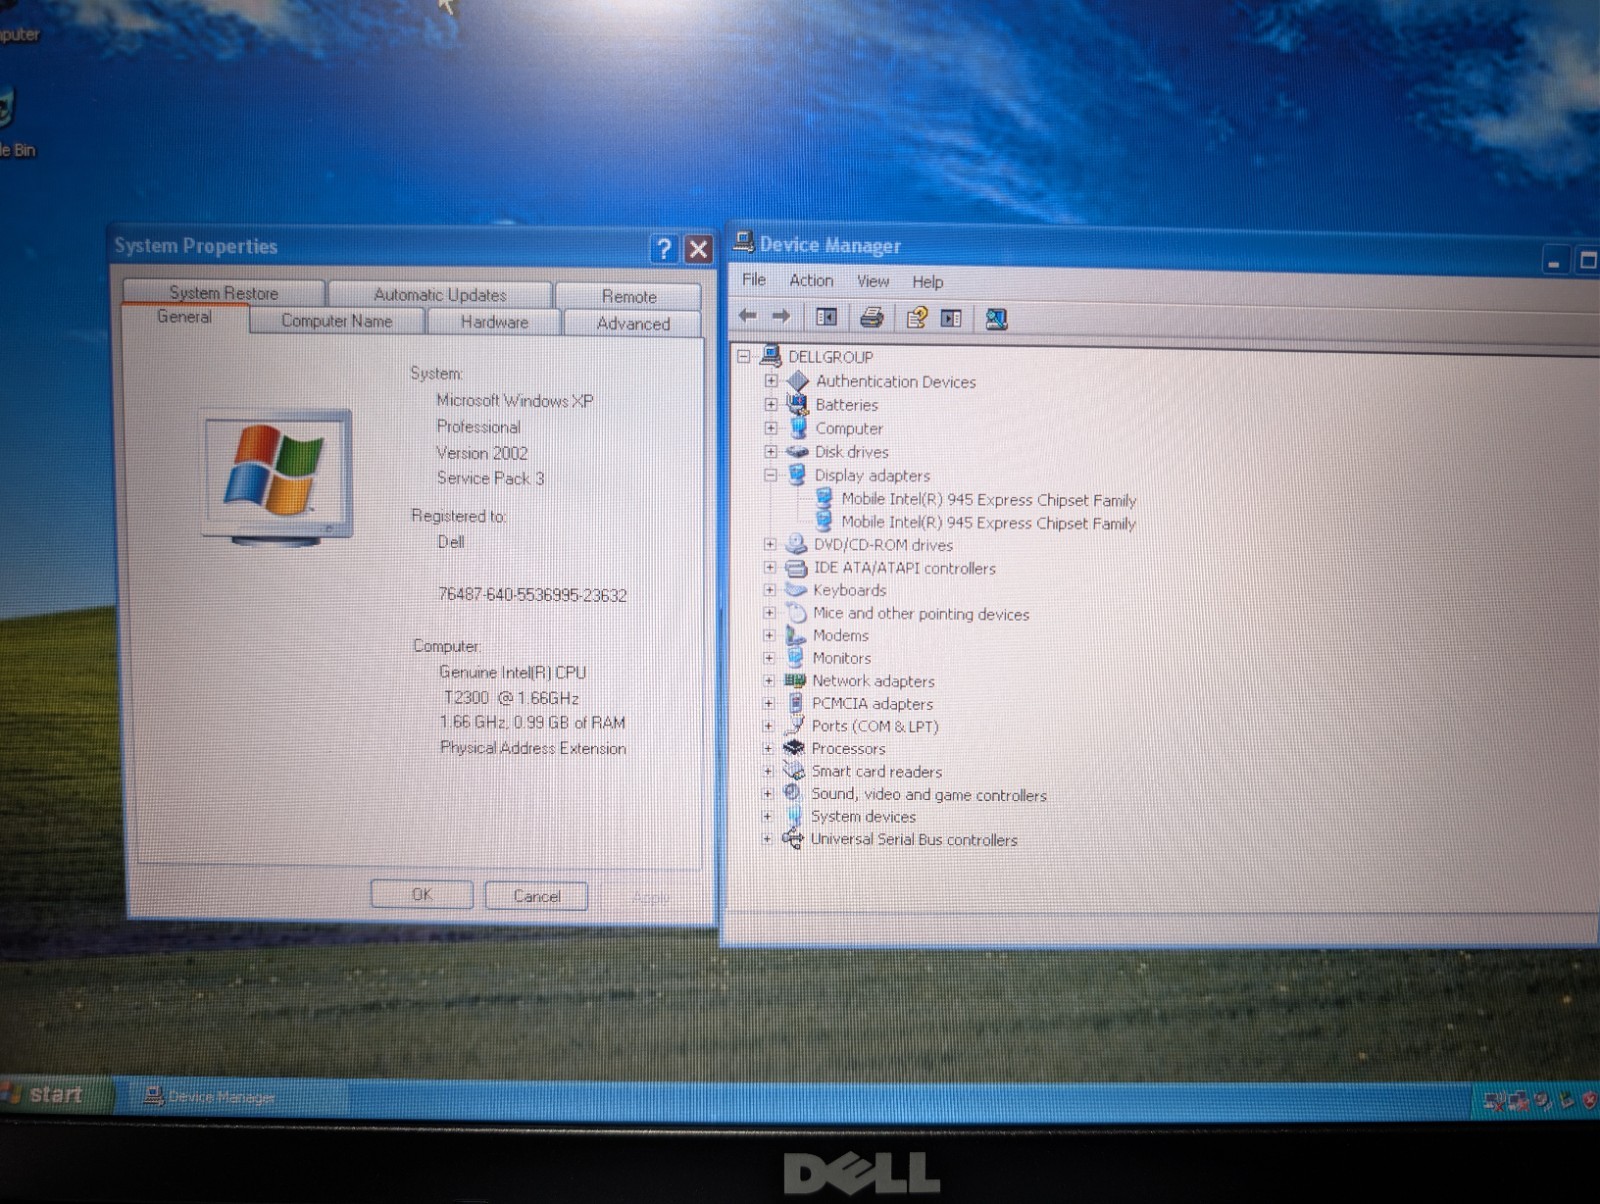This screenshot has height=1204, width=1600.
Task: Select the DVD/CD-ROM drives icon
Action: coord(796,544)
